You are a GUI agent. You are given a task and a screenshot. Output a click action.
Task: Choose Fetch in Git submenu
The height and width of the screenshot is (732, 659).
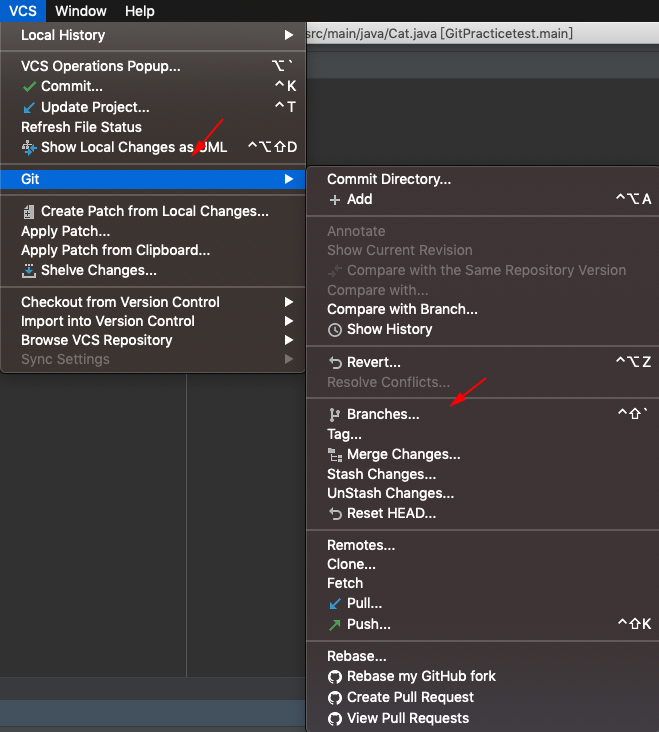[x=483, y=584]
